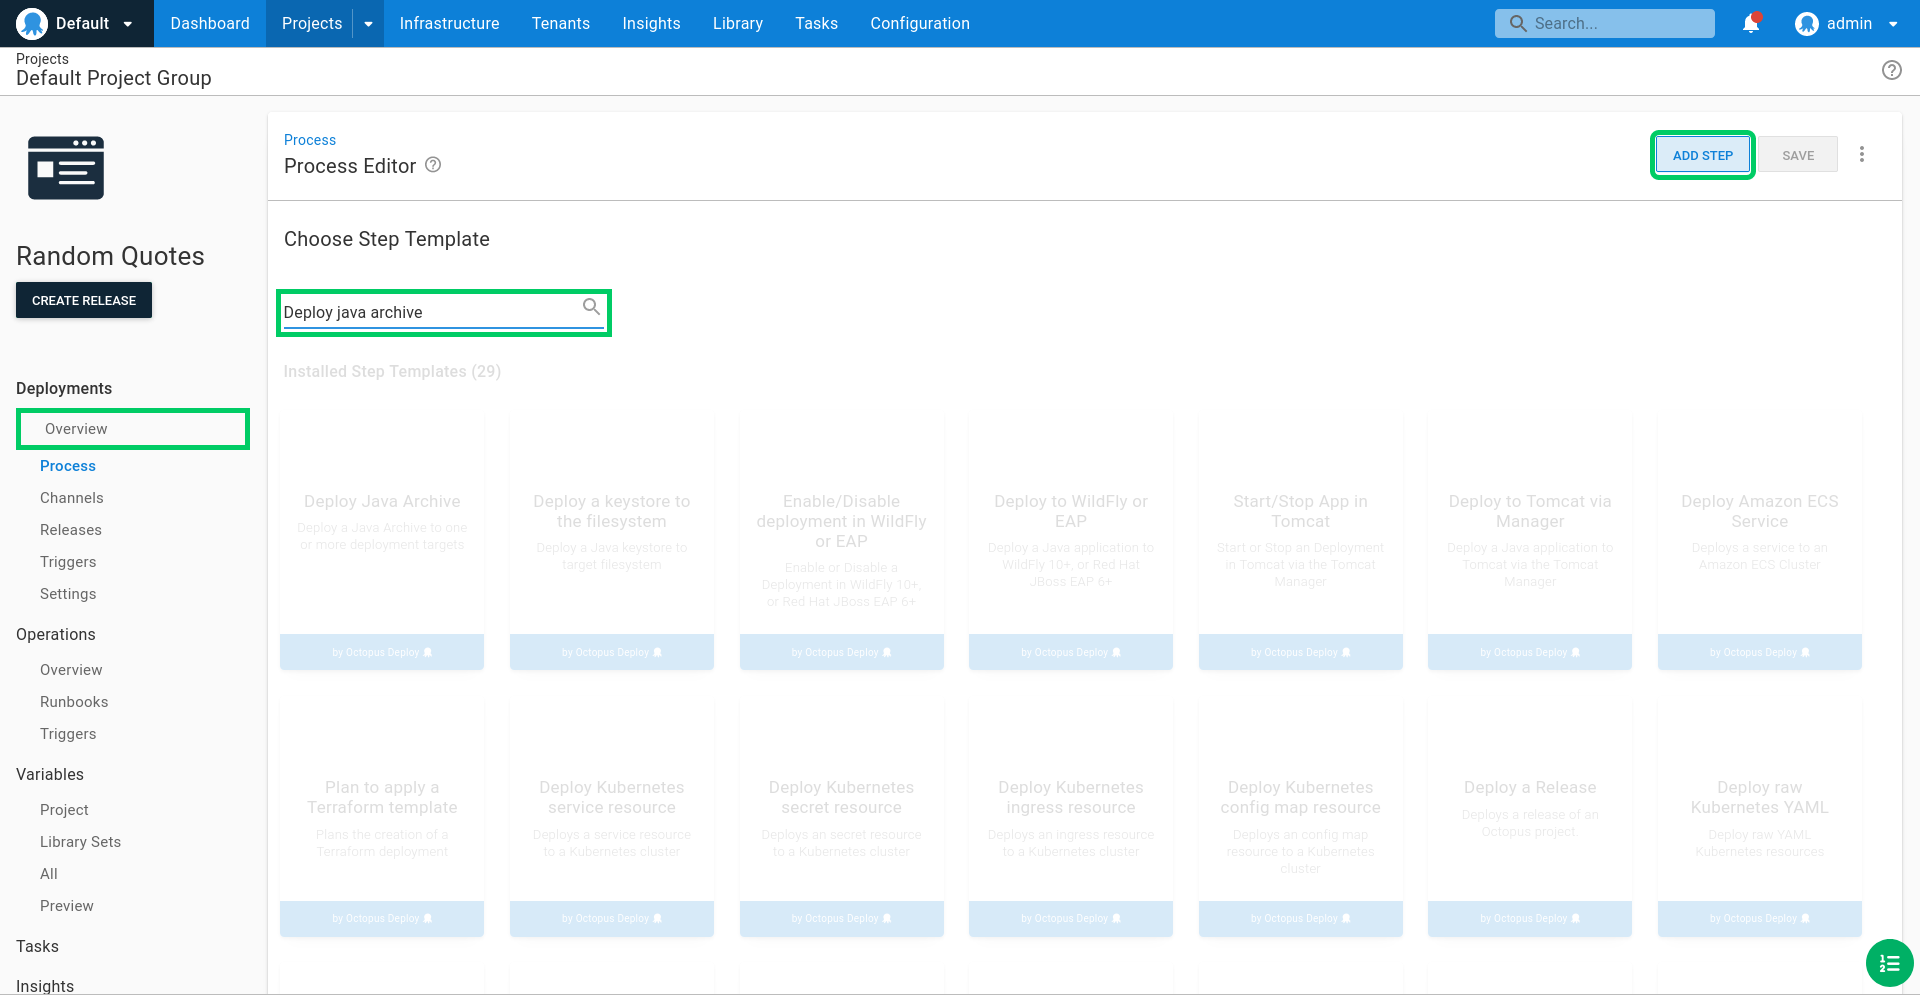Open Insights in the project sidebar
Viewport: 1920px width, 995px height.
click(x=45, y=985)
